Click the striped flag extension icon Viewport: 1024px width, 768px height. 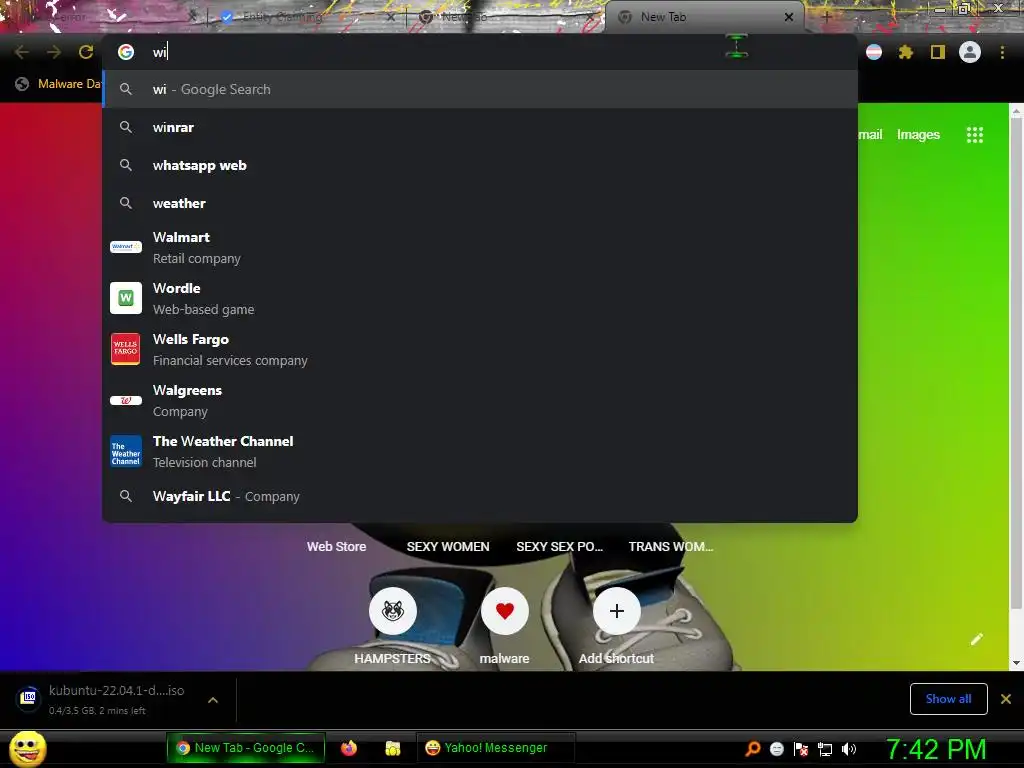pyautogui.click(x=874, y=52)
